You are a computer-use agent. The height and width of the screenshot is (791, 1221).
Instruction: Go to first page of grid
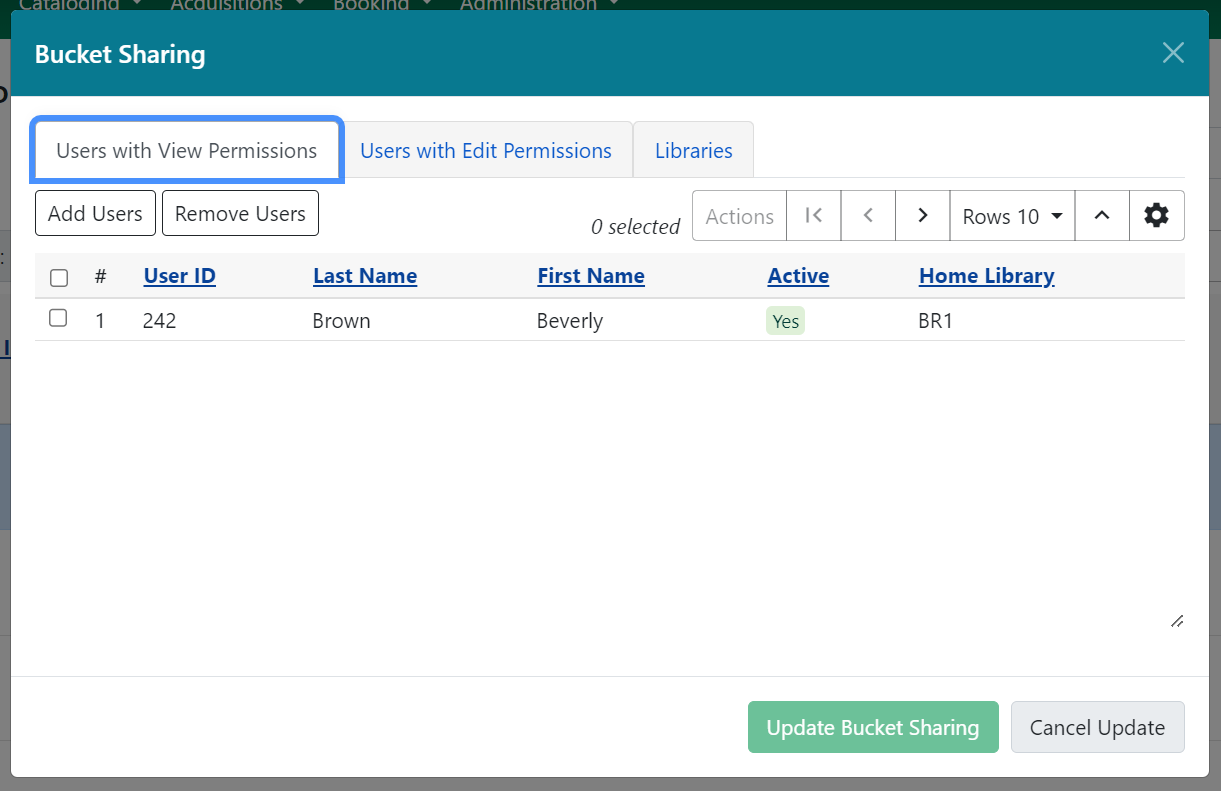coord(814,216)
